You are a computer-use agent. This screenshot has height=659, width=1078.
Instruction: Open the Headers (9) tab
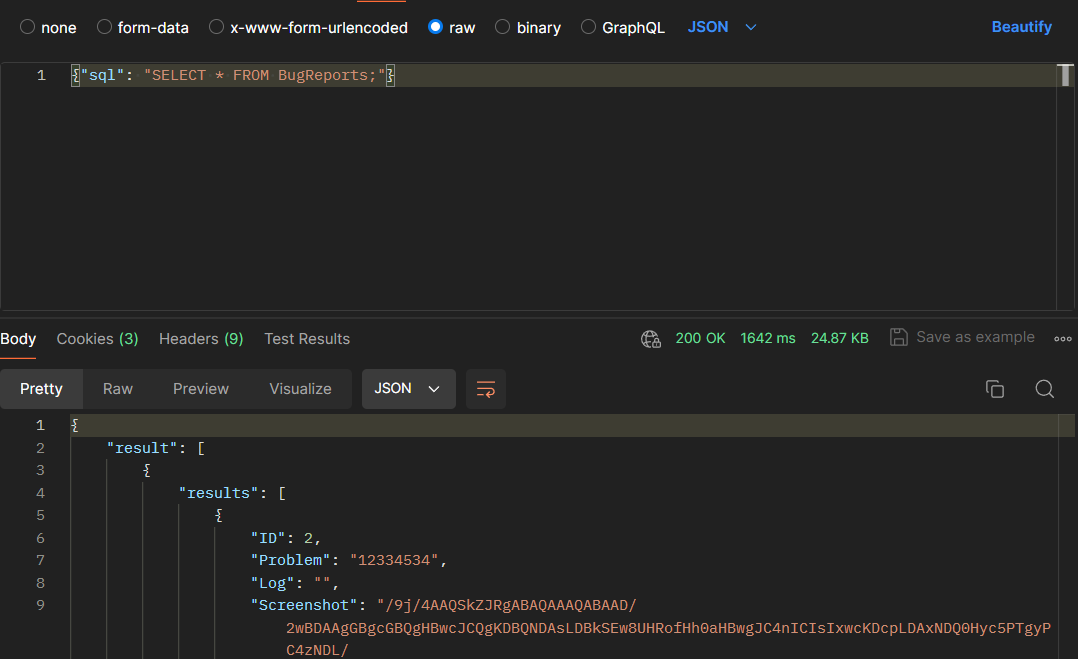click(x=201, y=339)
